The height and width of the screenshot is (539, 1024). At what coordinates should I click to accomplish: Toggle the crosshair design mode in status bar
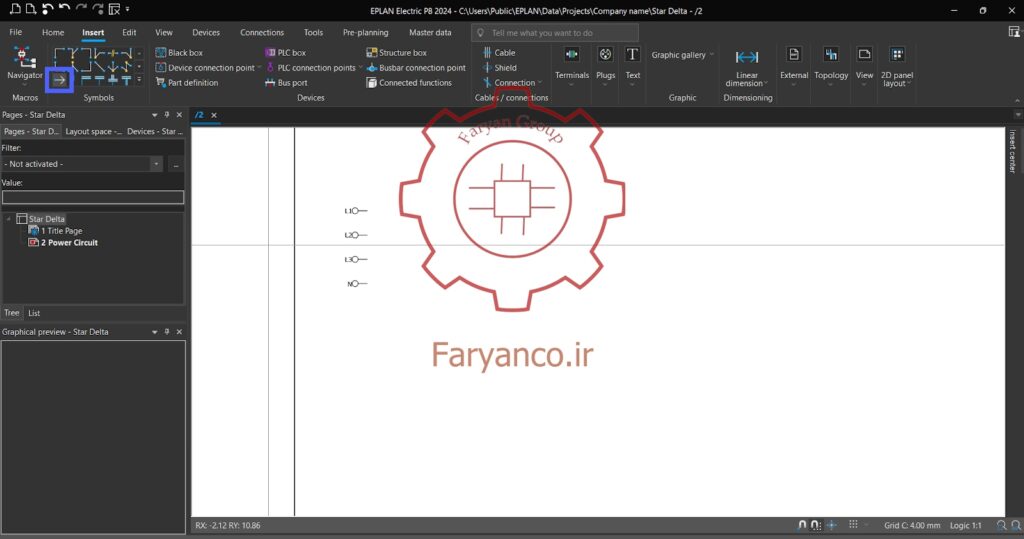pyautogui.click(x=831, y=525)
